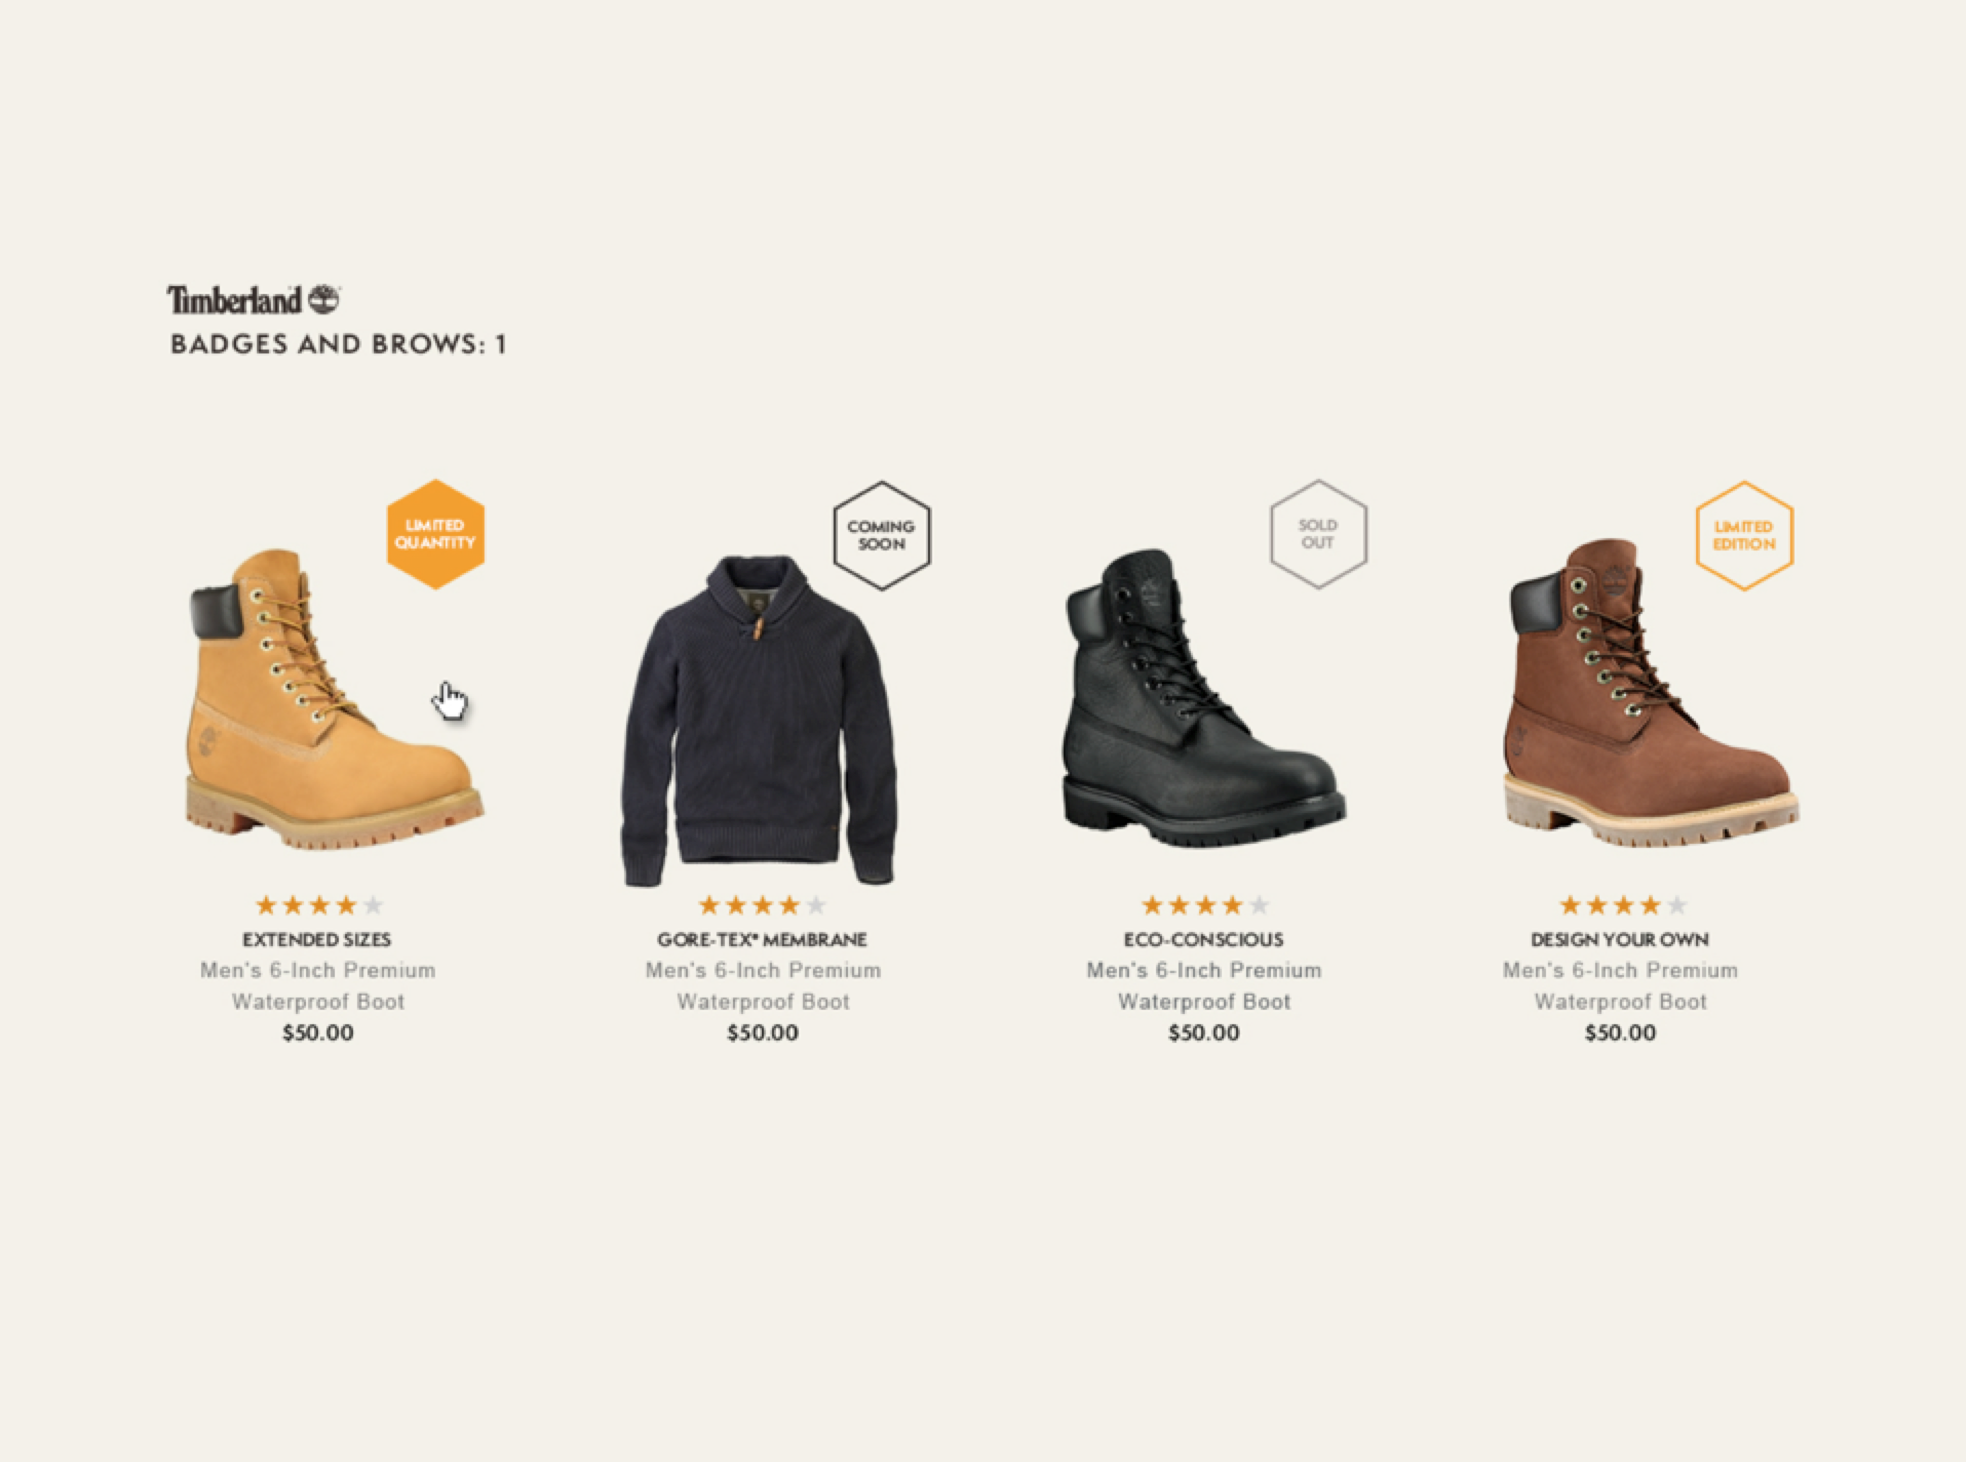Click the Sold Out hexagon badge

click(1318, 534)
